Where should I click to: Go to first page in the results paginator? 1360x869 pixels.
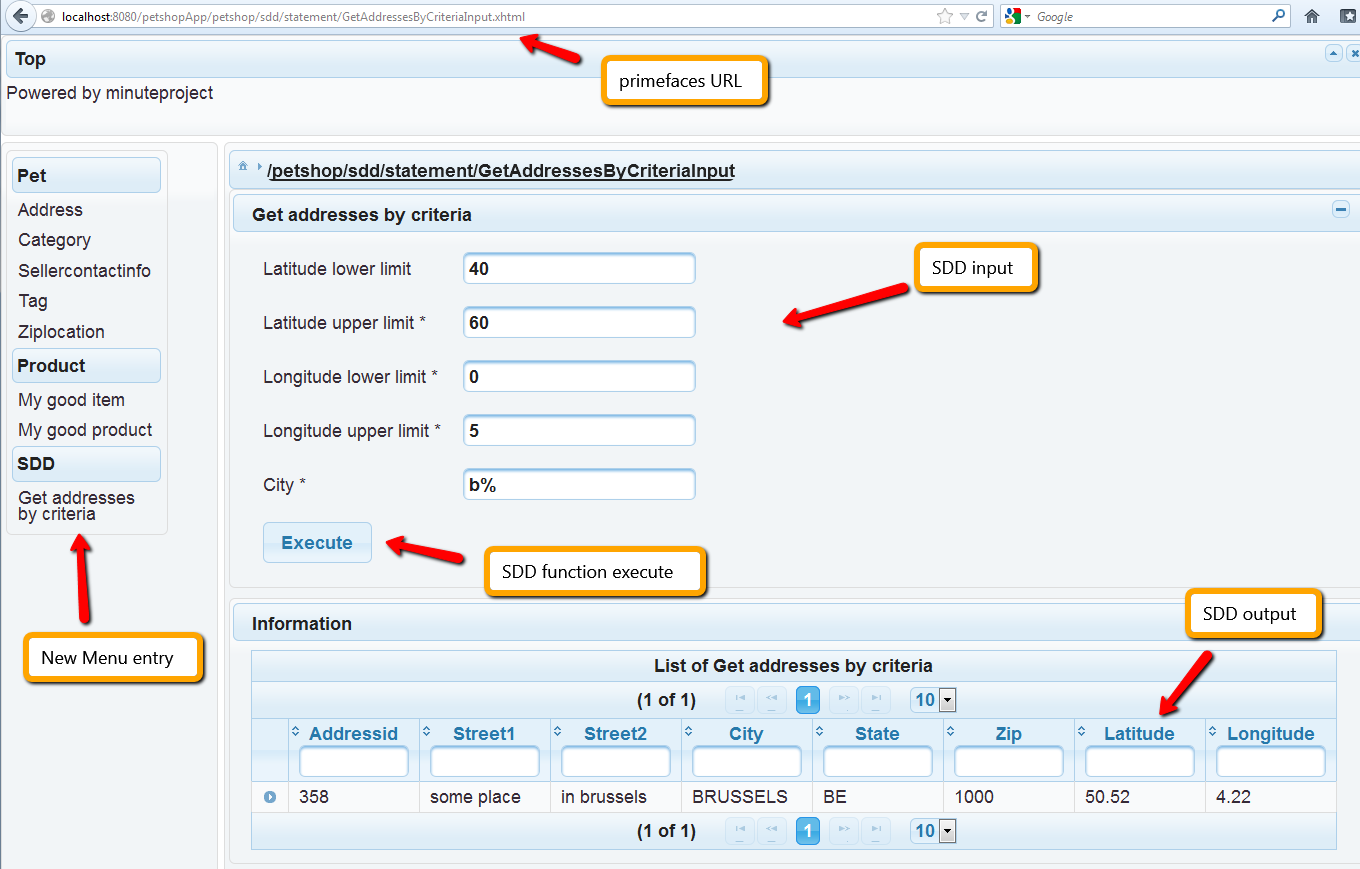click(x=740, y=700)
